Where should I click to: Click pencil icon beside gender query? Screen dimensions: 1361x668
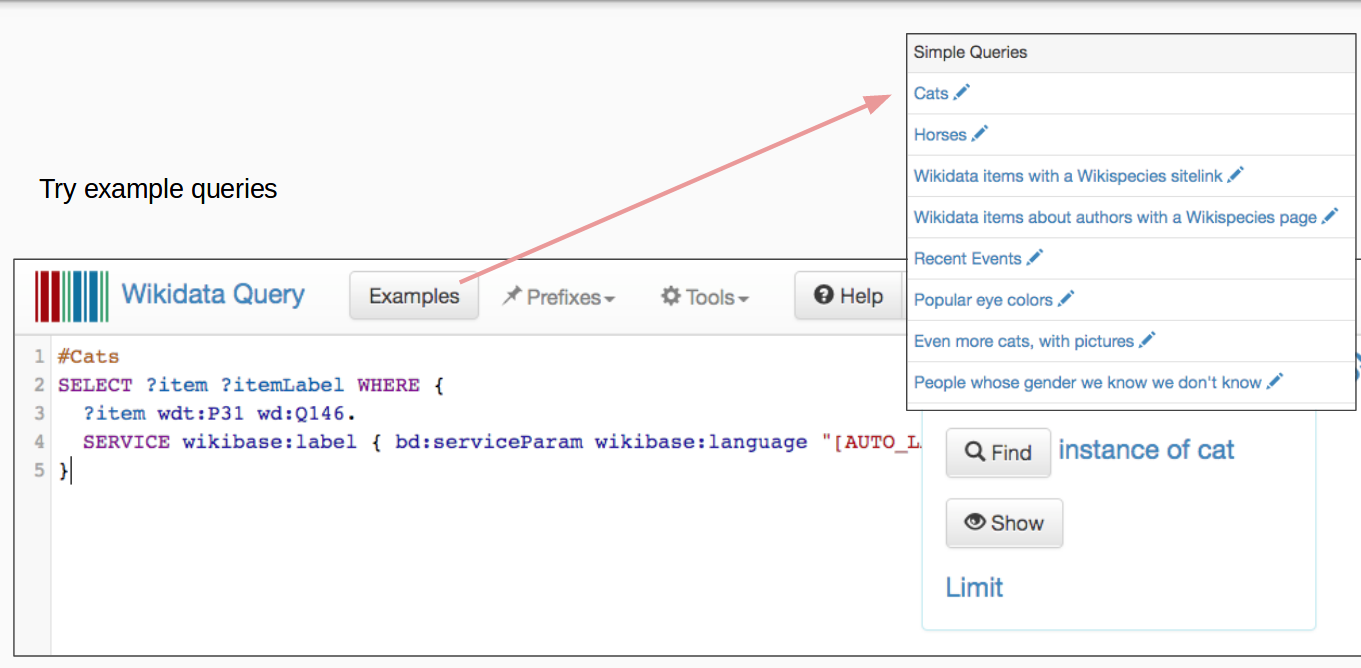(1274, 381)
